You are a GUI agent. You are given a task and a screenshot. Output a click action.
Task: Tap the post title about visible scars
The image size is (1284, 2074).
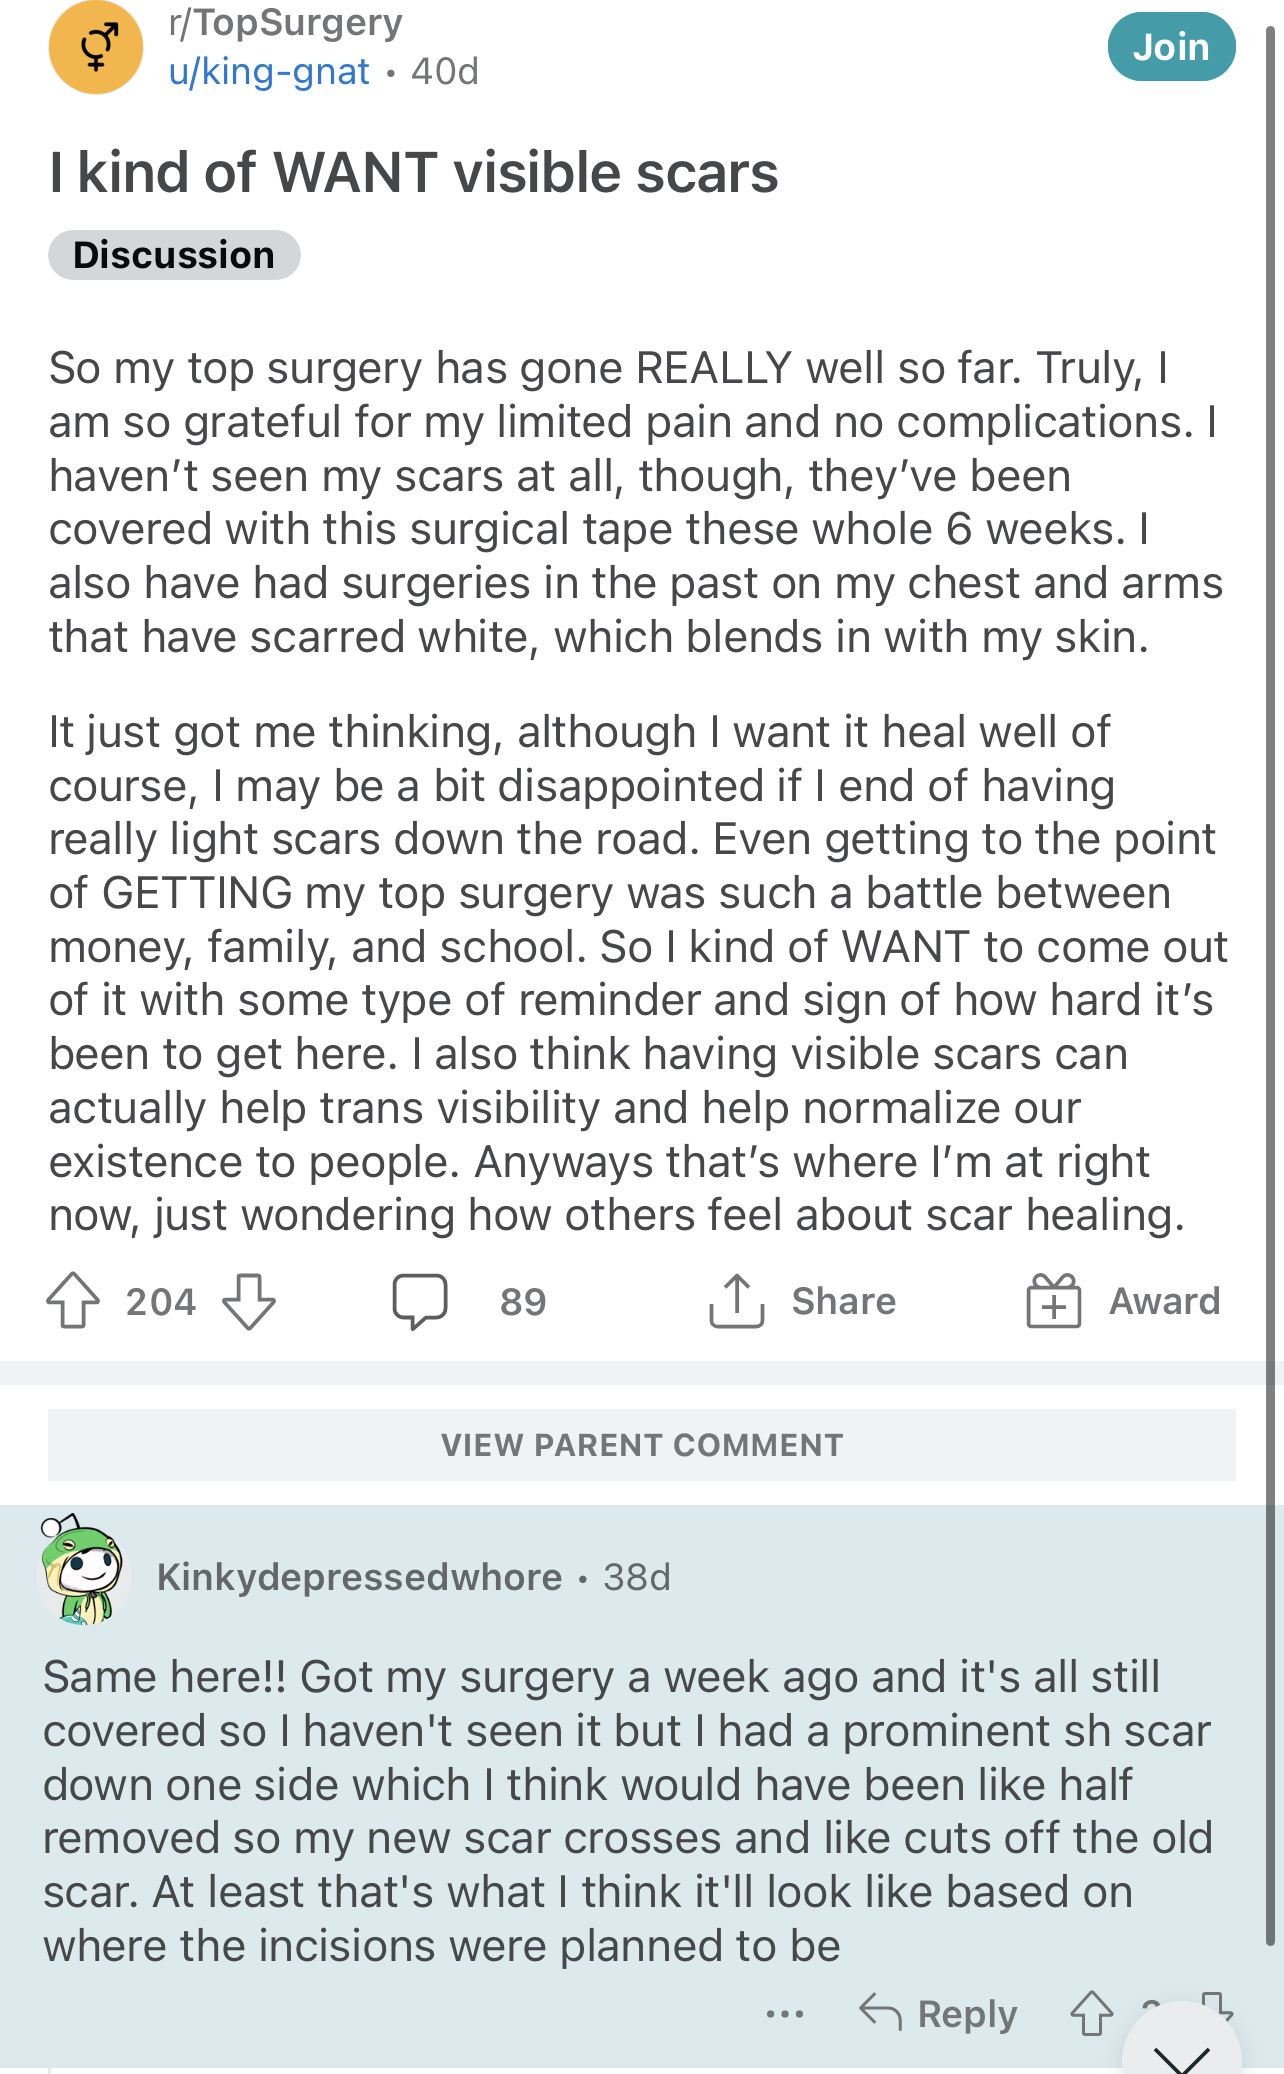414,172
